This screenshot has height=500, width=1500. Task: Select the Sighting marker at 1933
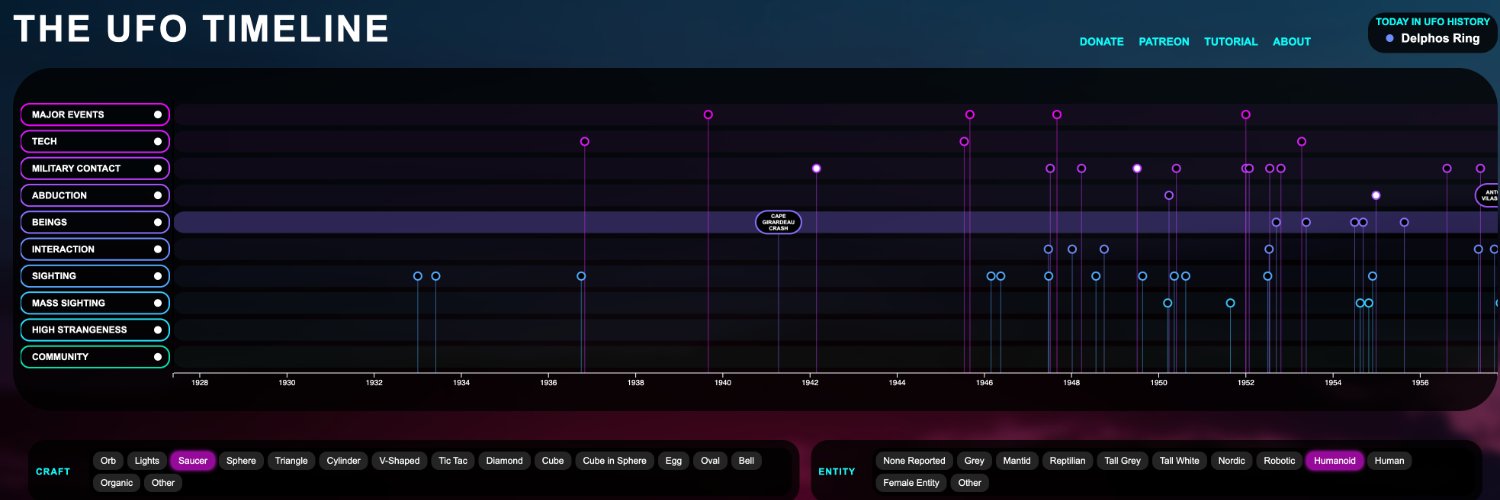418,276
